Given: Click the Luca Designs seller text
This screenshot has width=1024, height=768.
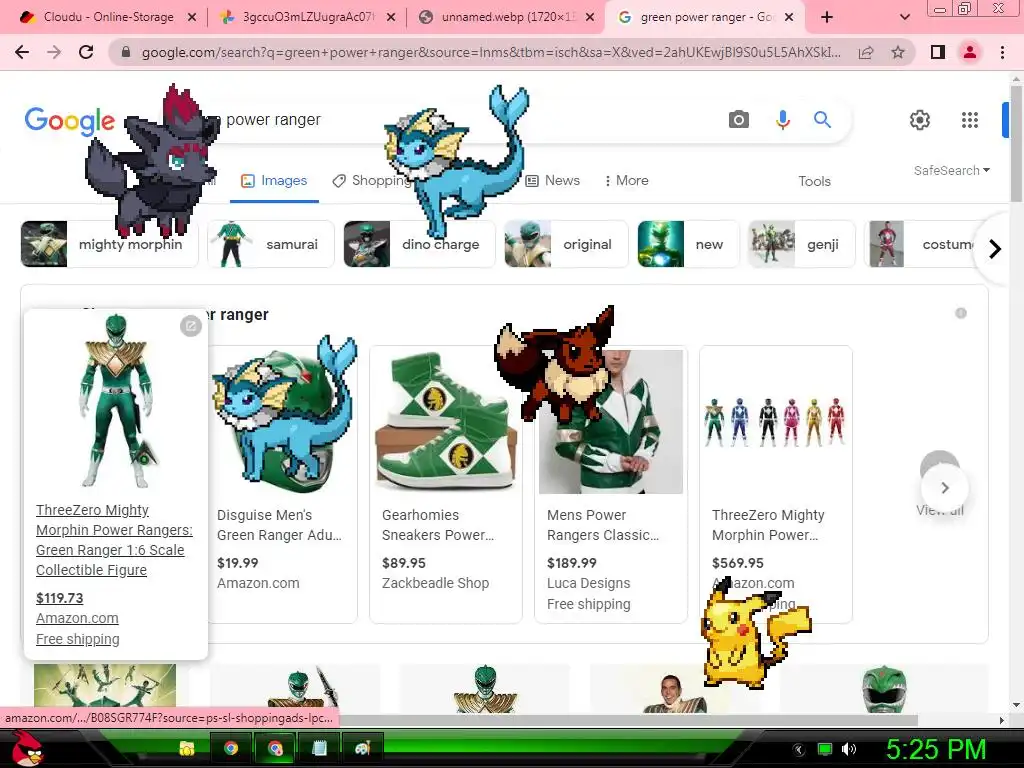Looking at the screenshot, I should click(x=588, y=583).
